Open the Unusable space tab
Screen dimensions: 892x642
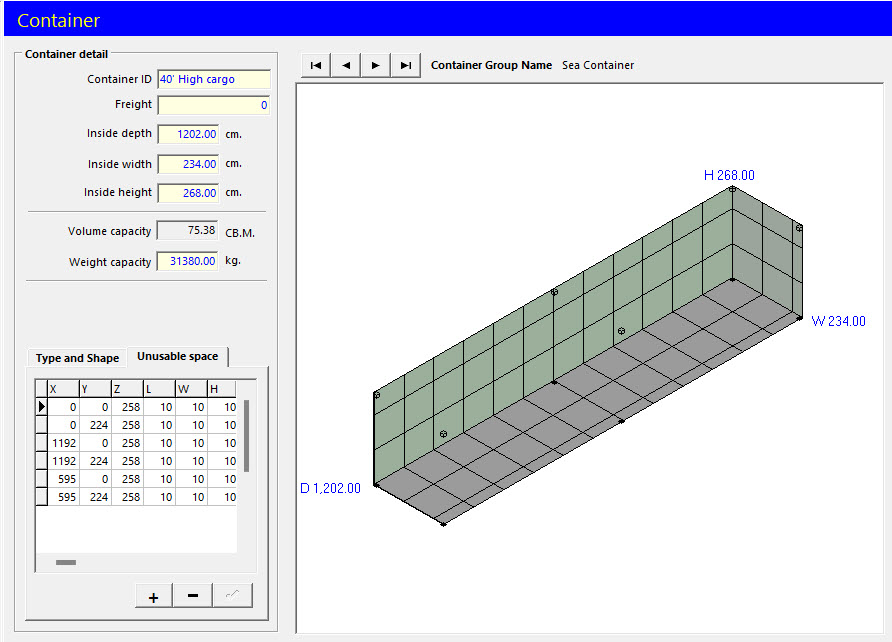pyautogui.click(x=177, y=357)
